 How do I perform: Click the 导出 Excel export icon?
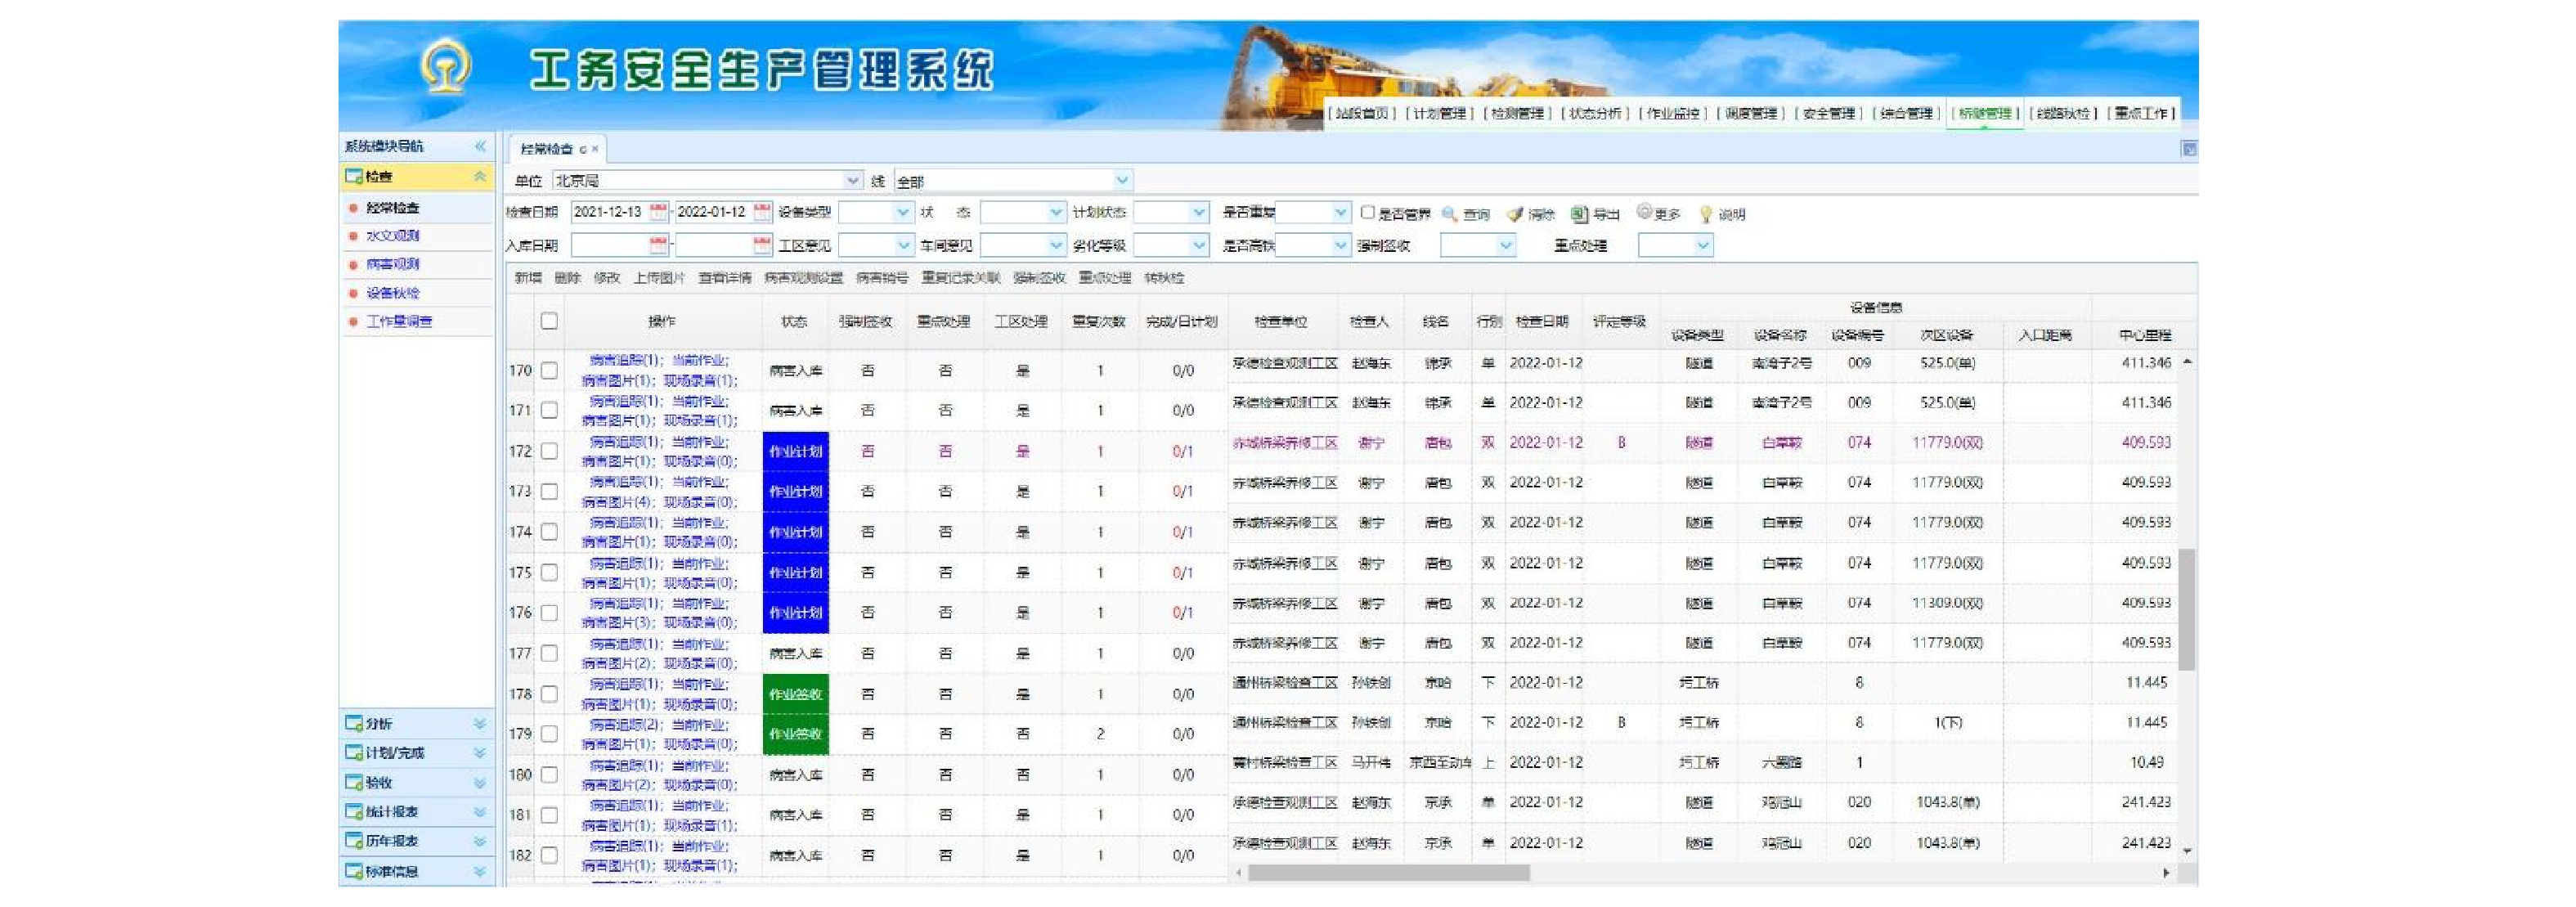coord(1579,214)
